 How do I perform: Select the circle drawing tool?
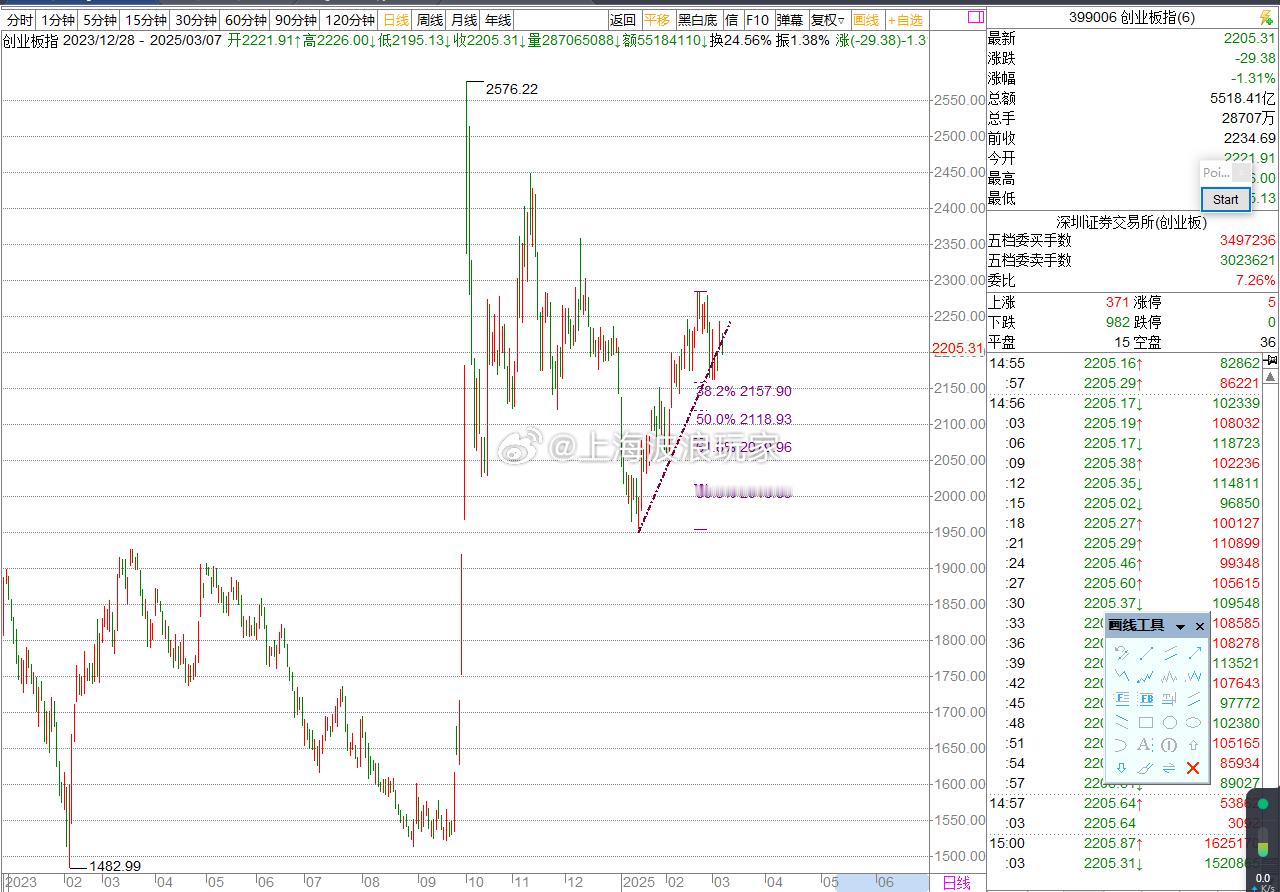pyautogui.click(x=1170, y=722)
